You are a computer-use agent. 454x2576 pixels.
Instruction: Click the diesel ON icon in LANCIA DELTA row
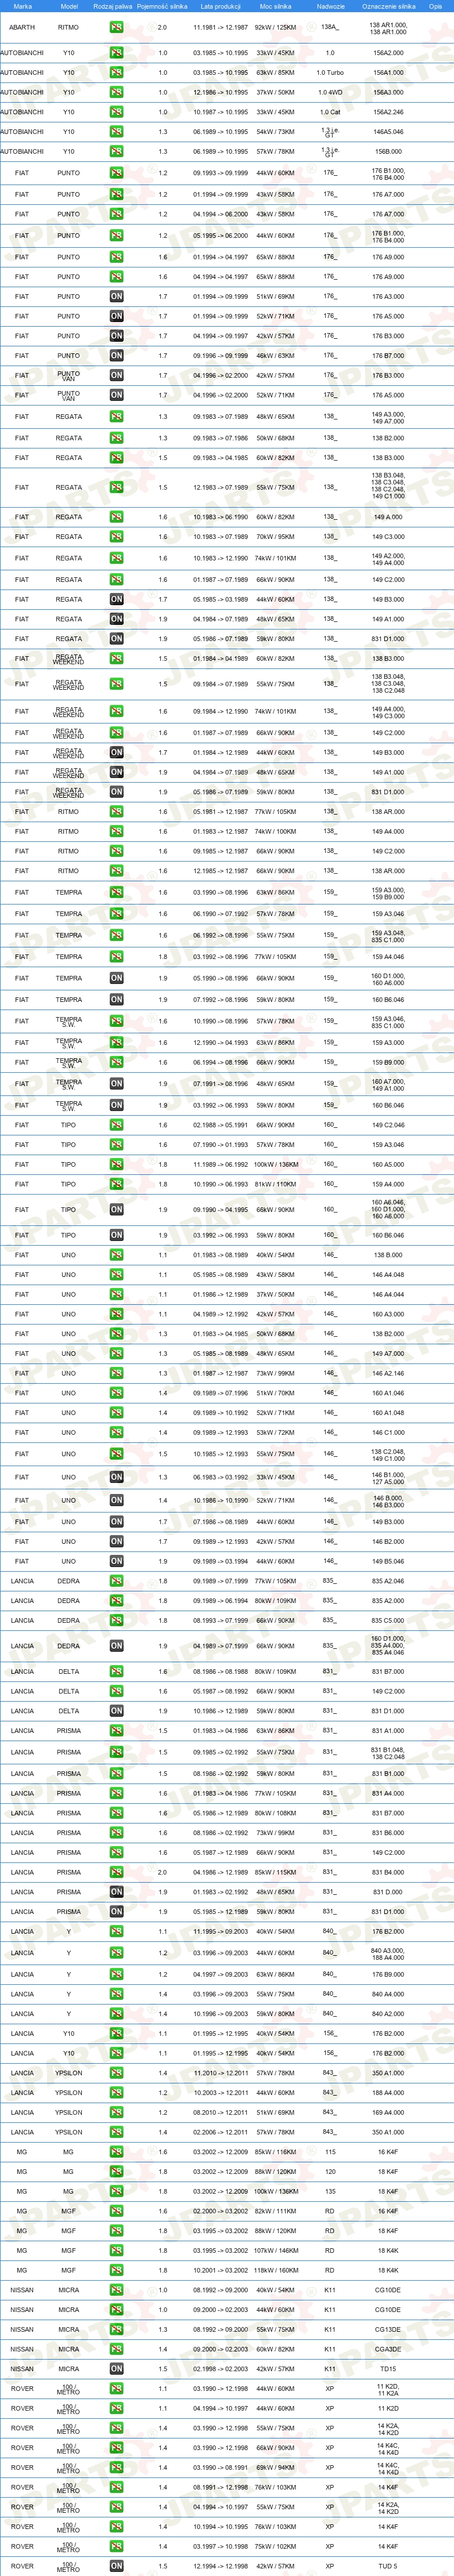click(117, 1711)
